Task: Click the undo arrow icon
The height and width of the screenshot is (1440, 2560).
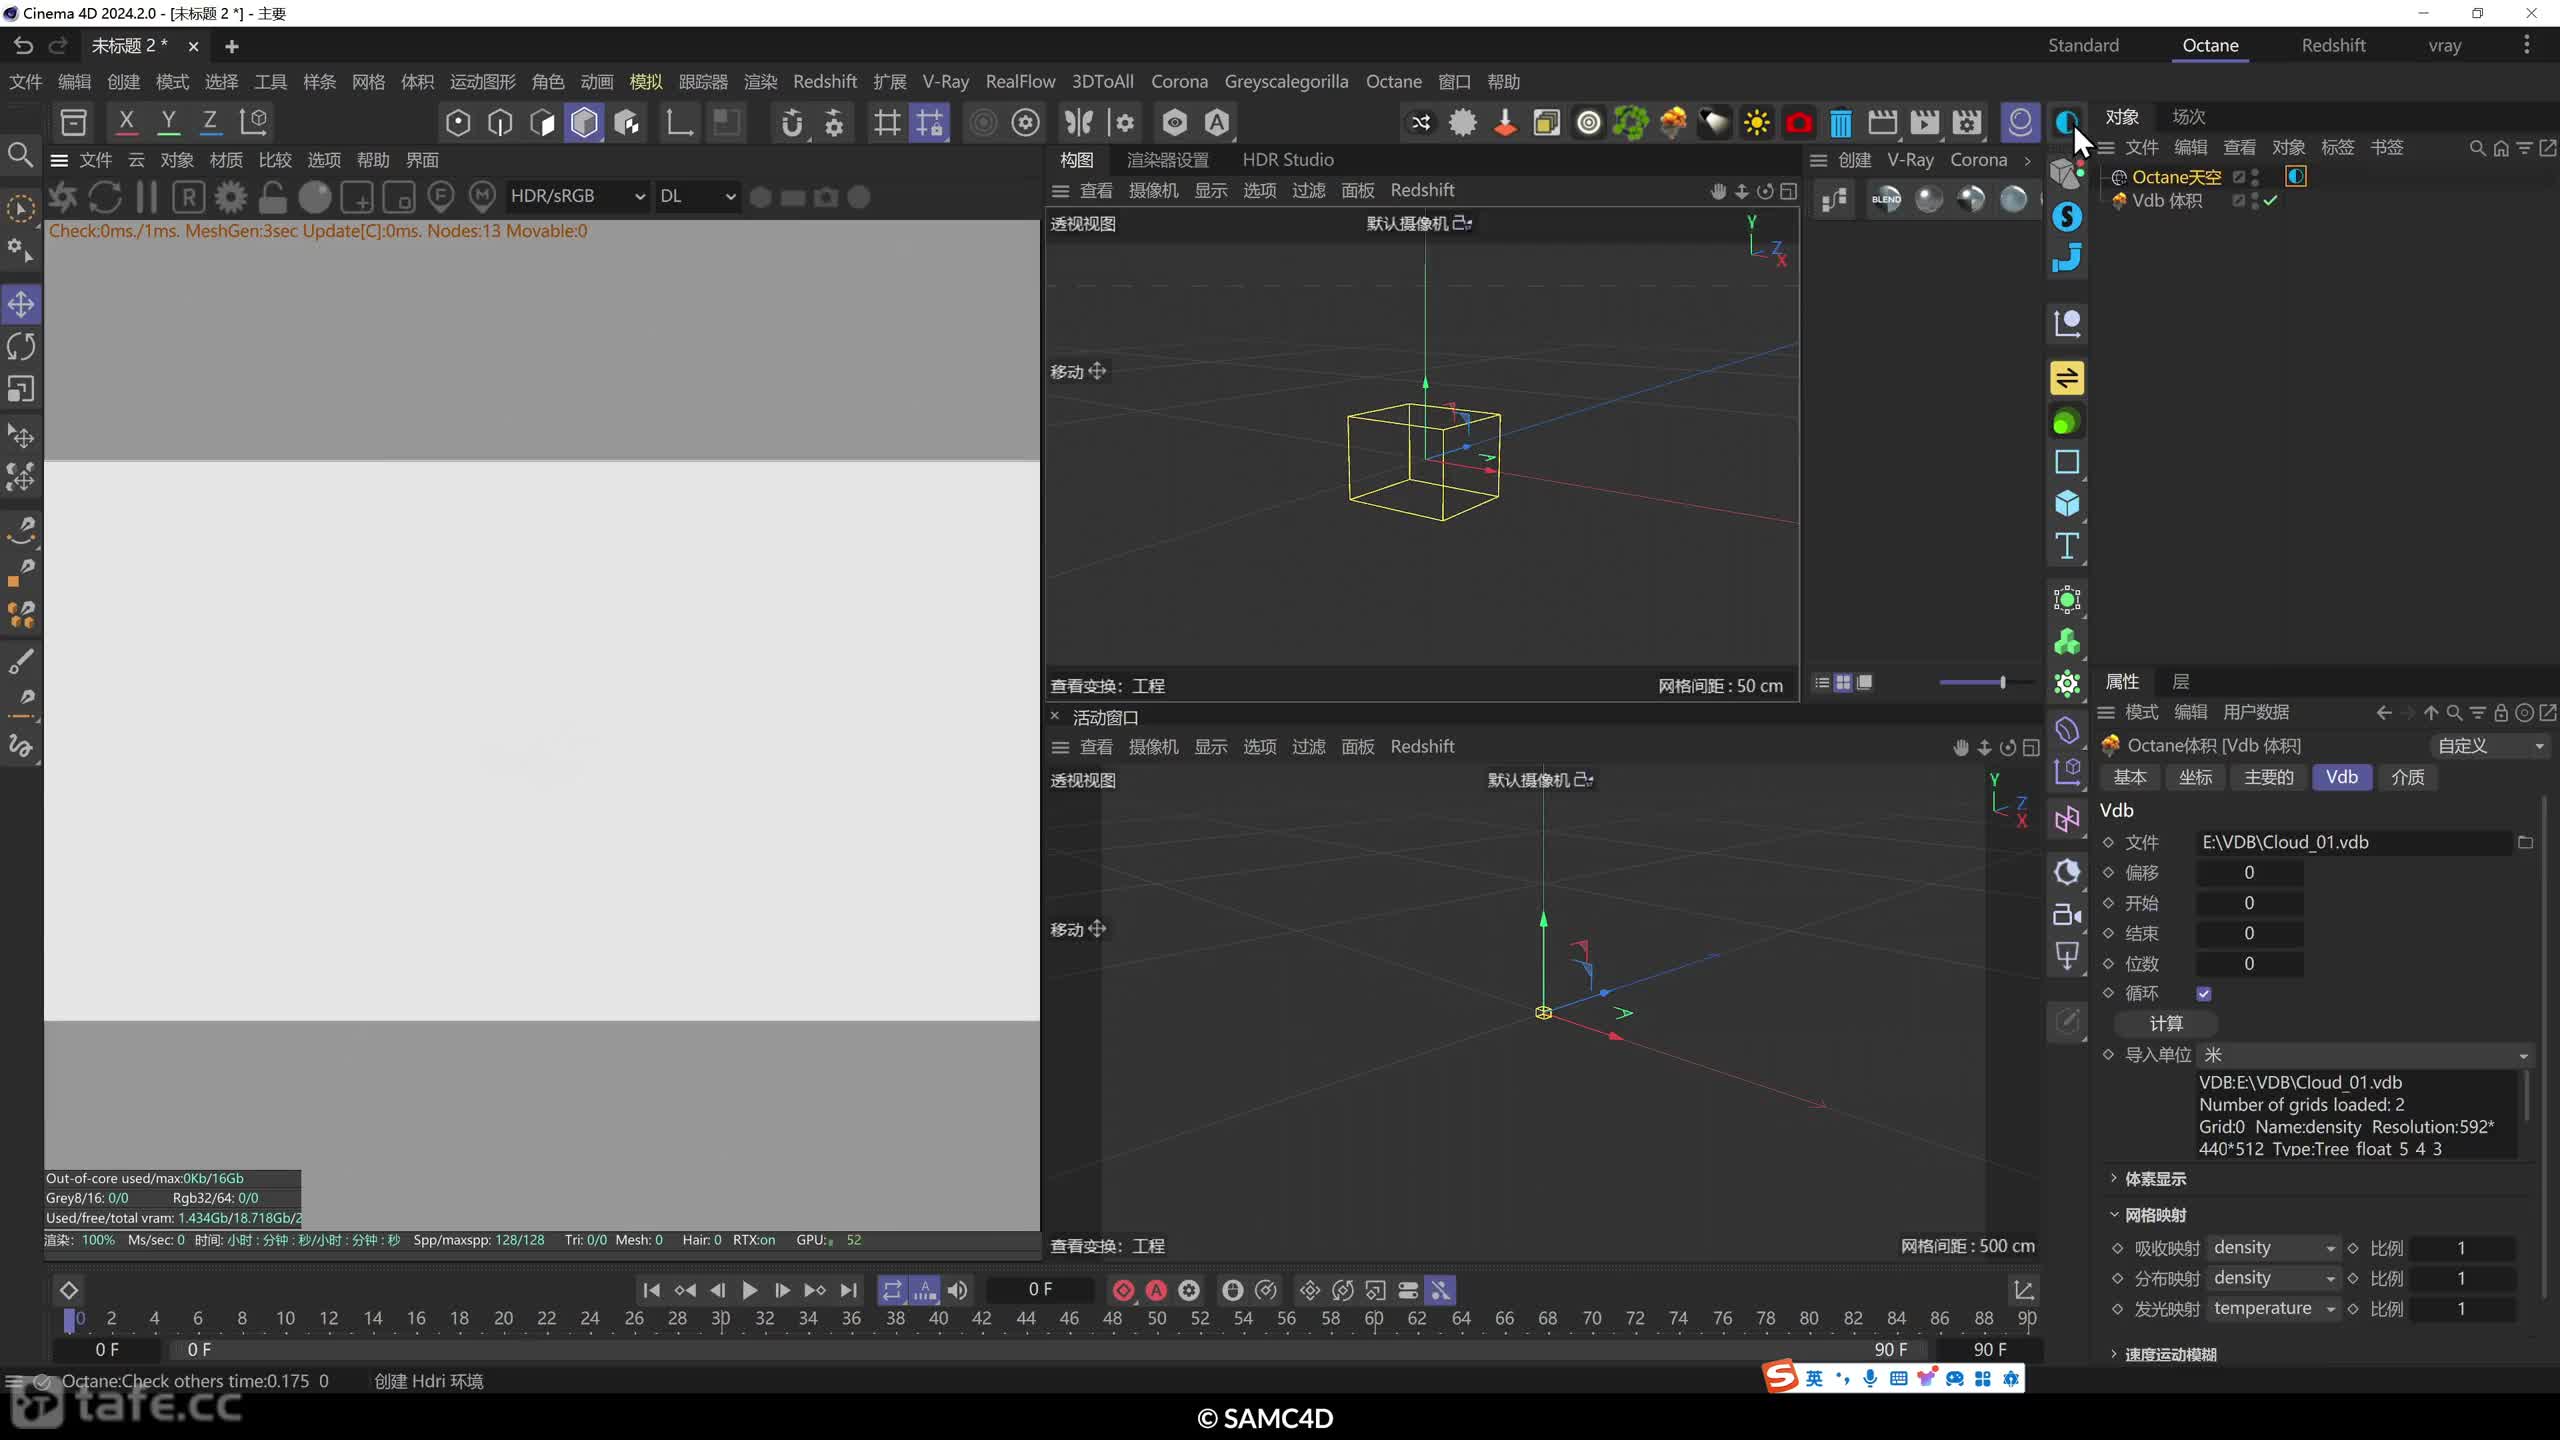Action: click(24, 46)
